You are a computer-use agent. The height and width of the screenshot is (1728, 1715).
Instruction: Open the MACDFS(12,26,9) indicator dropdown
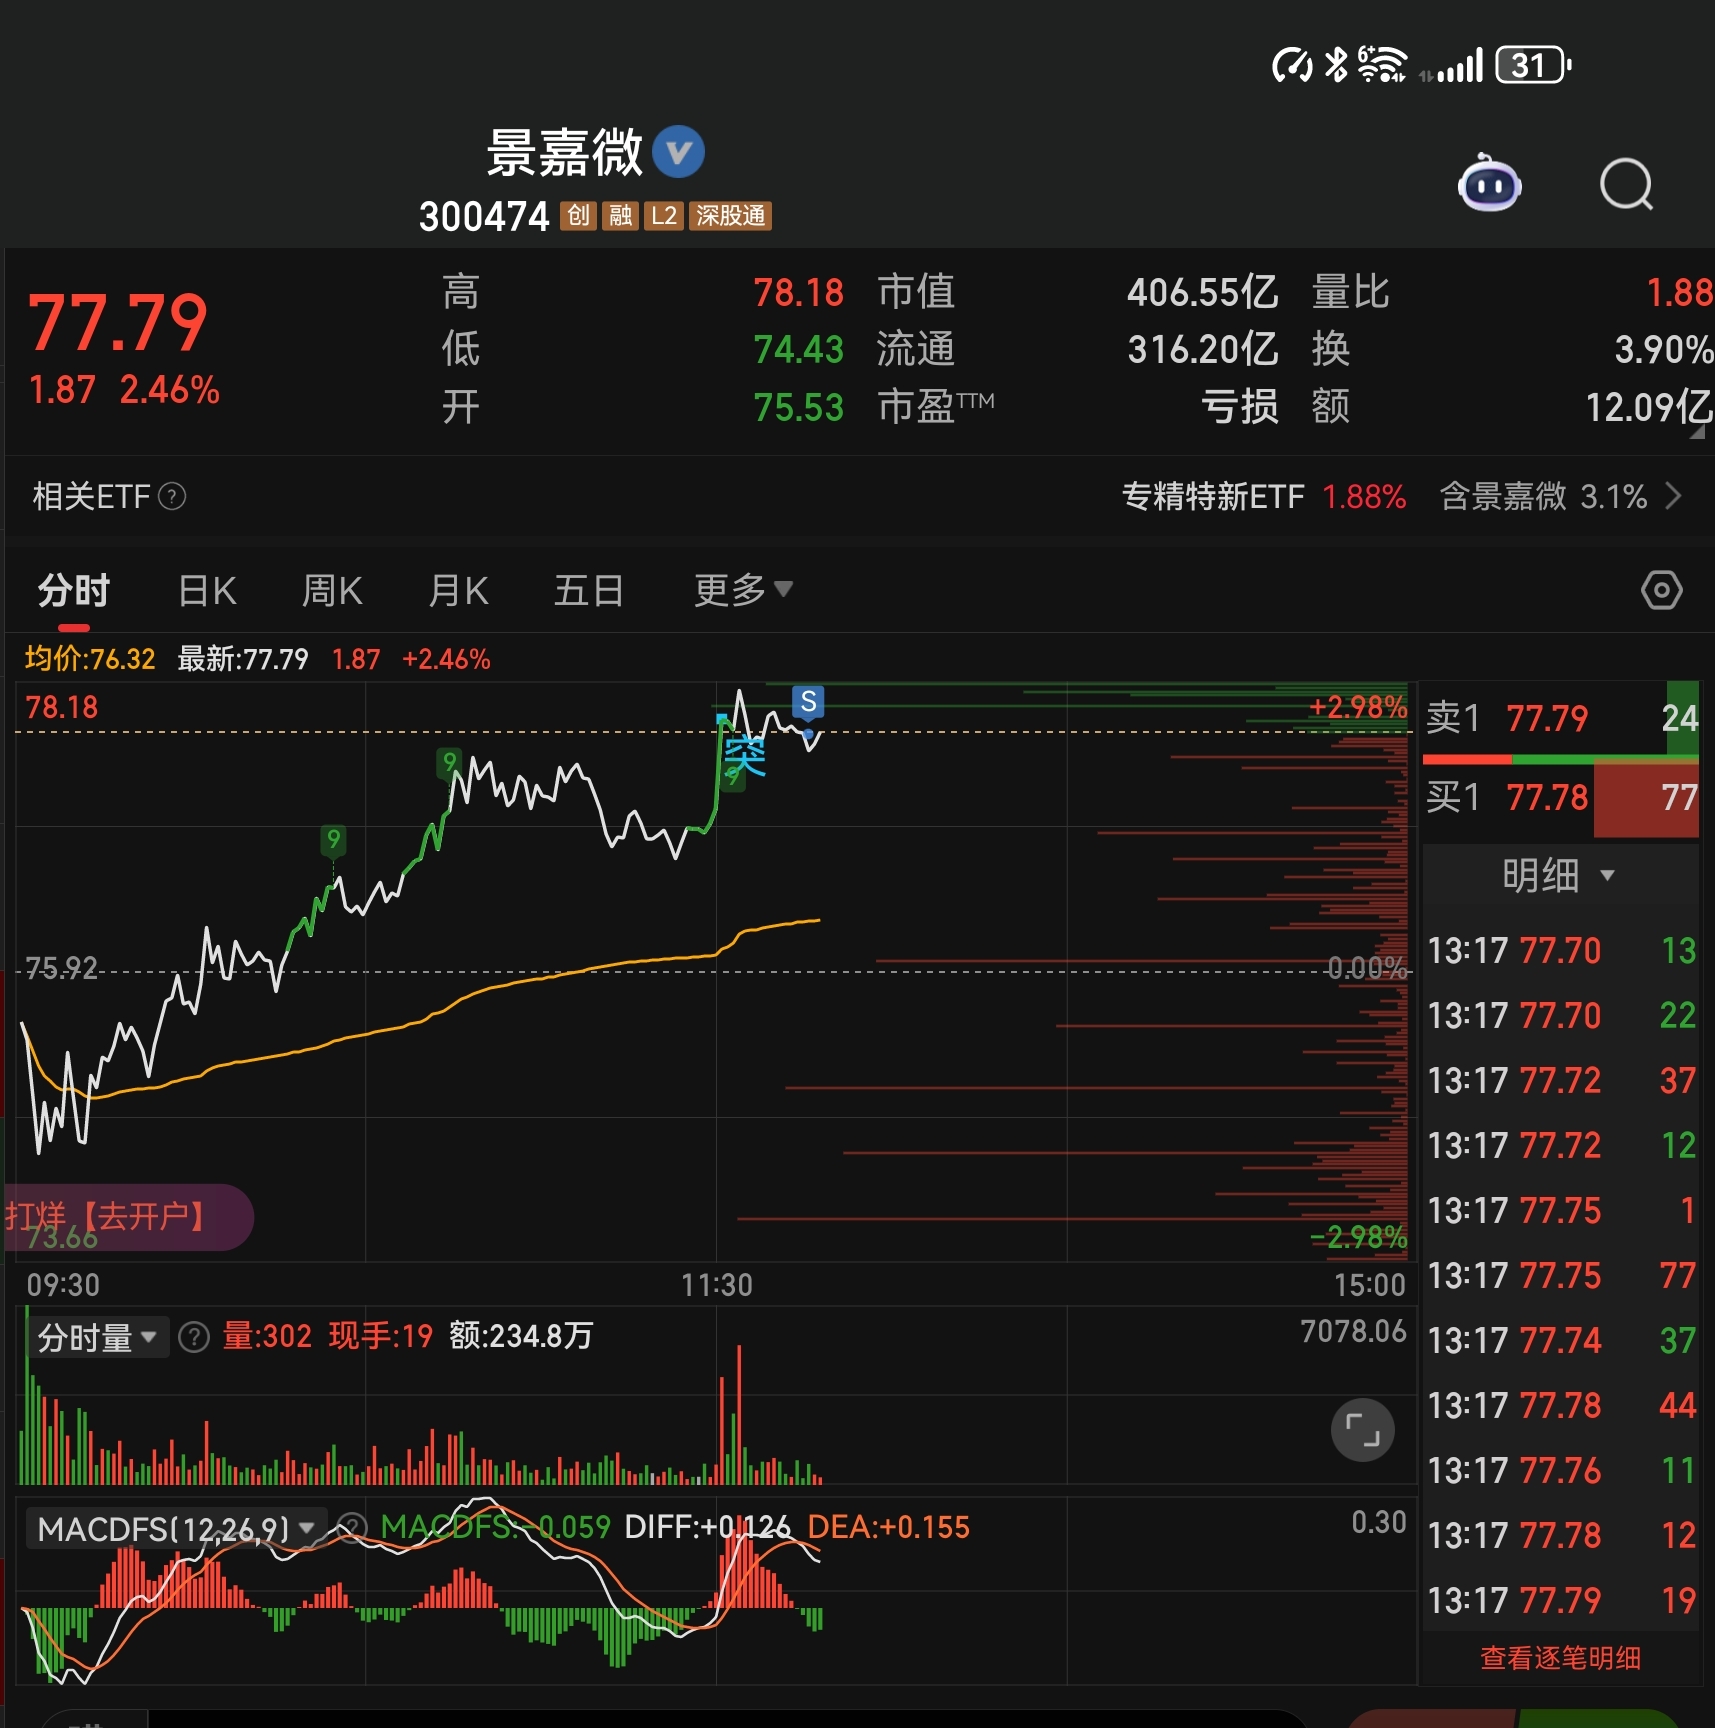[x=176, y=1528]
